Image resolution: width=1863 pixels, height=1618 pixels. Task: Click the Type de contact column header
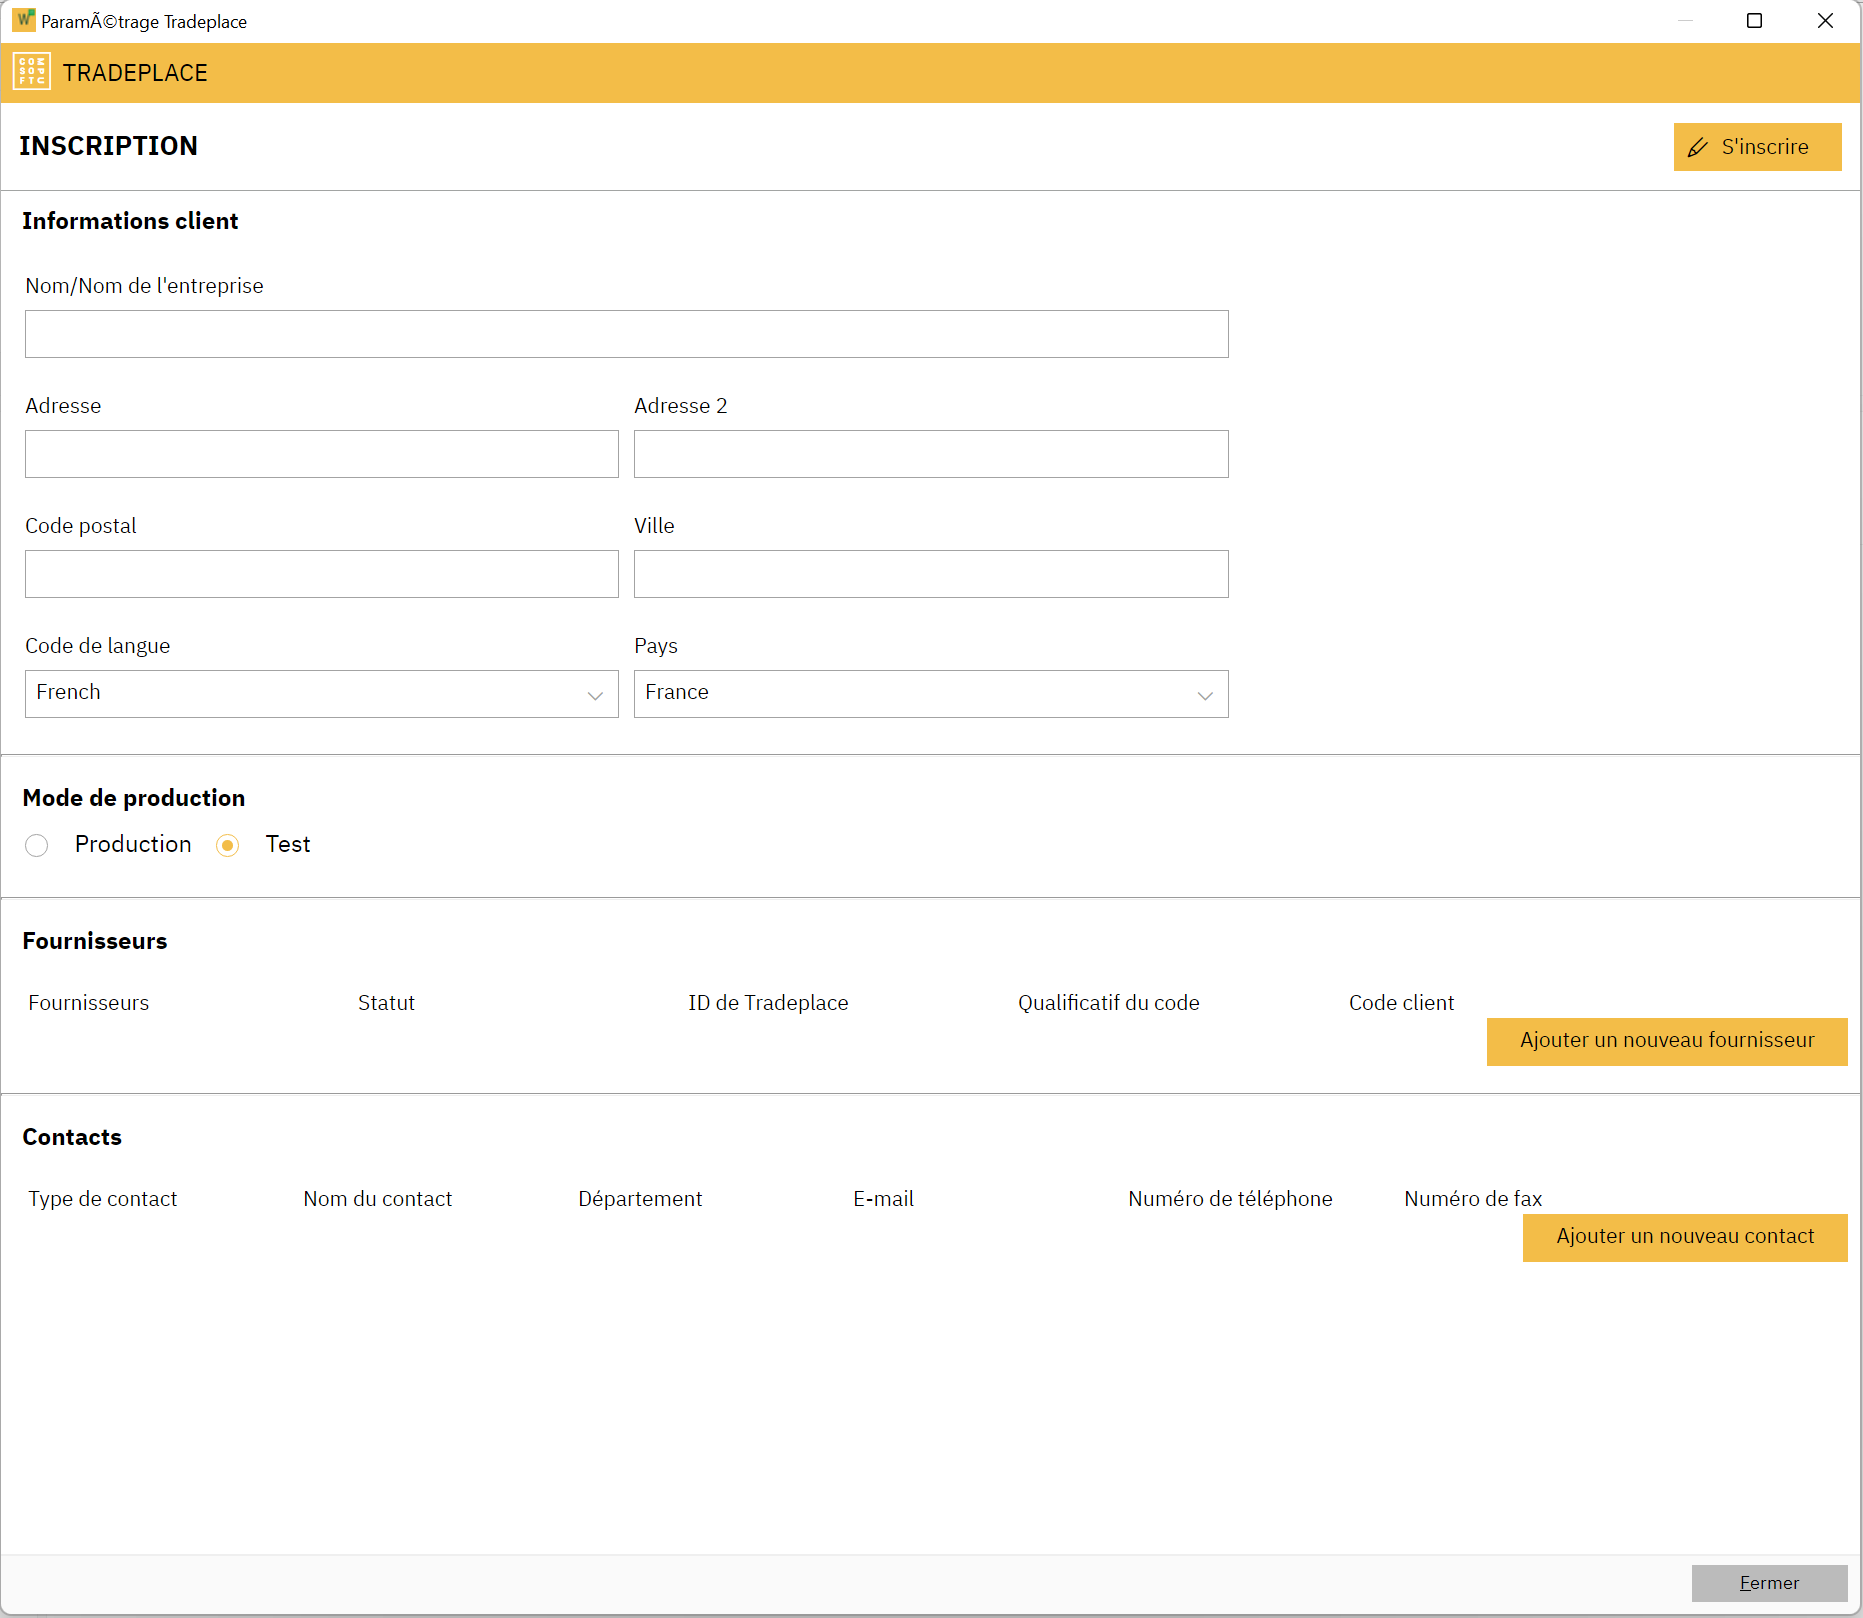coord(102,1199)
